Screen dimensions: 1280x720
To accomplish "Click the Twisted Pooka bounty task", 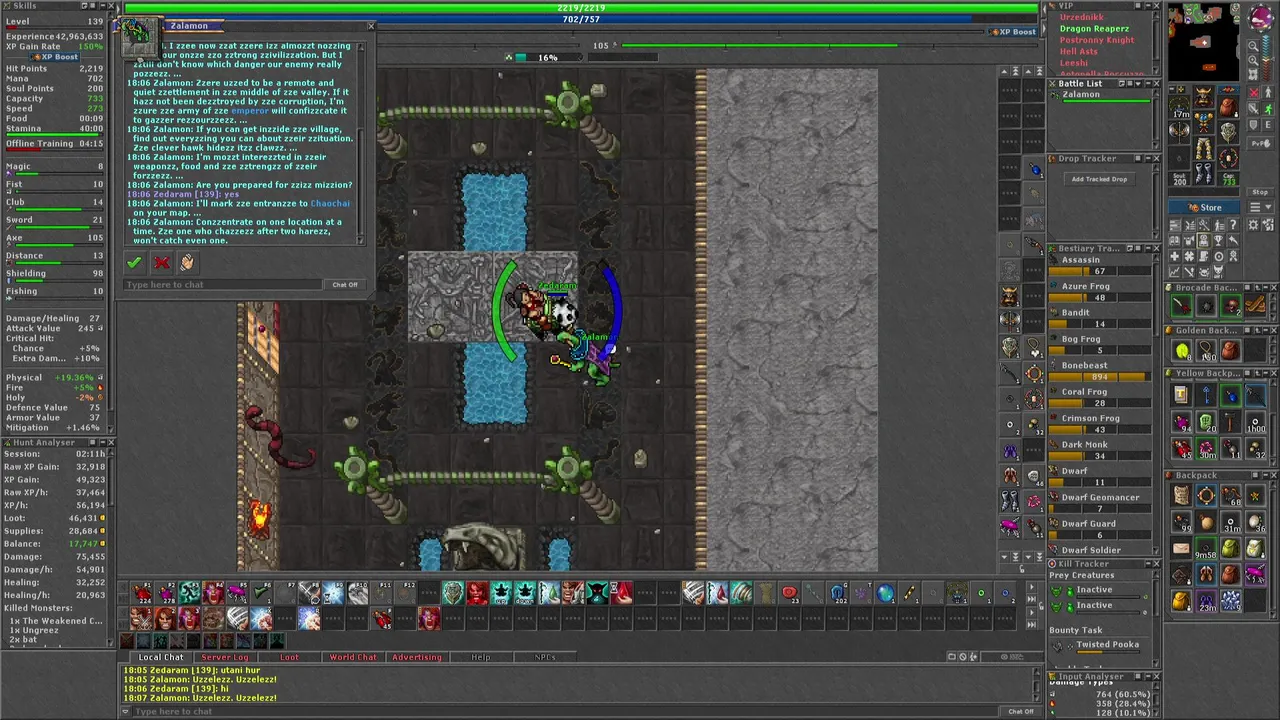I will (1098, 647).
